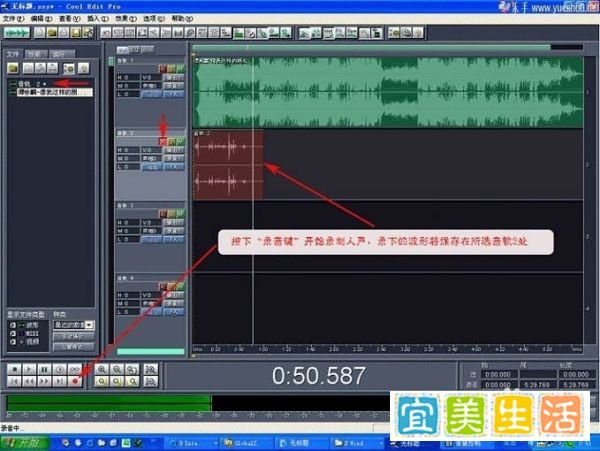Viewport: 600px width, 451px height.
Task: Select the second tab beside 文件 in left panel
Action: click(x=37, y=54)
